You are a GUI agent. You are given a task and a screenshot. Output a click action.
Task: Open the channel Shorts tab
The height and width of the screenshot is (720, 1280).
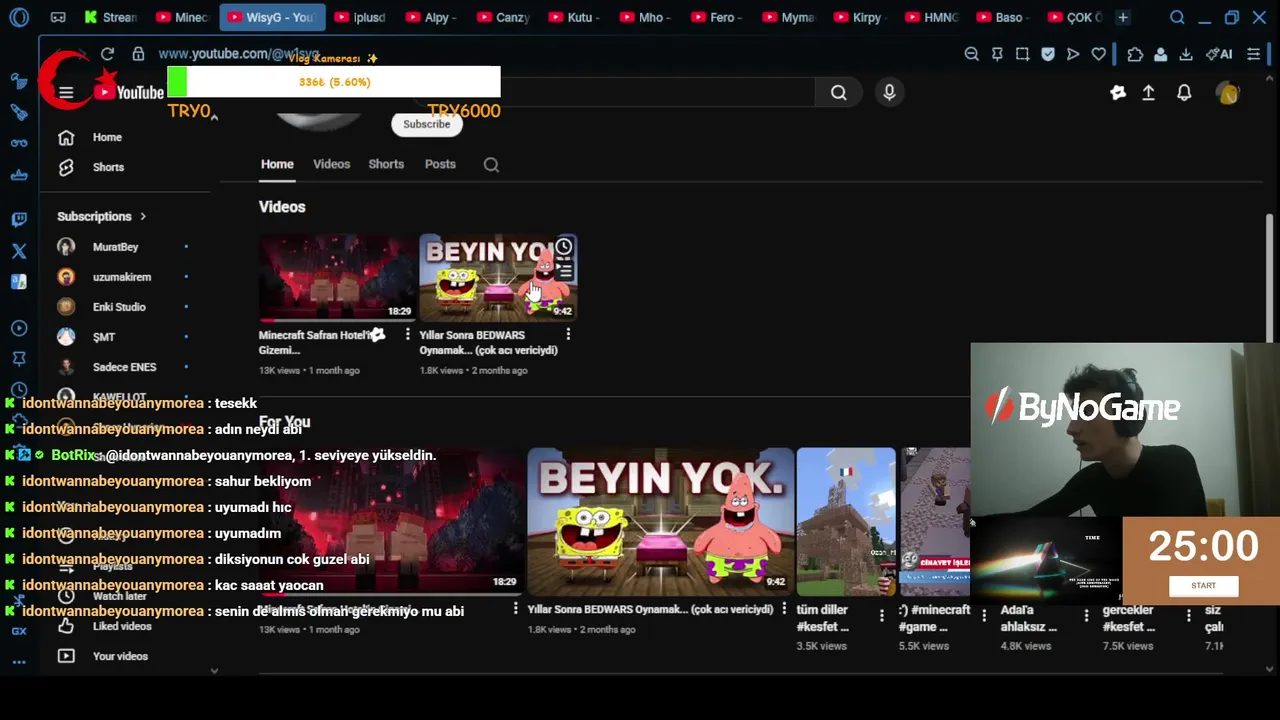386,164
